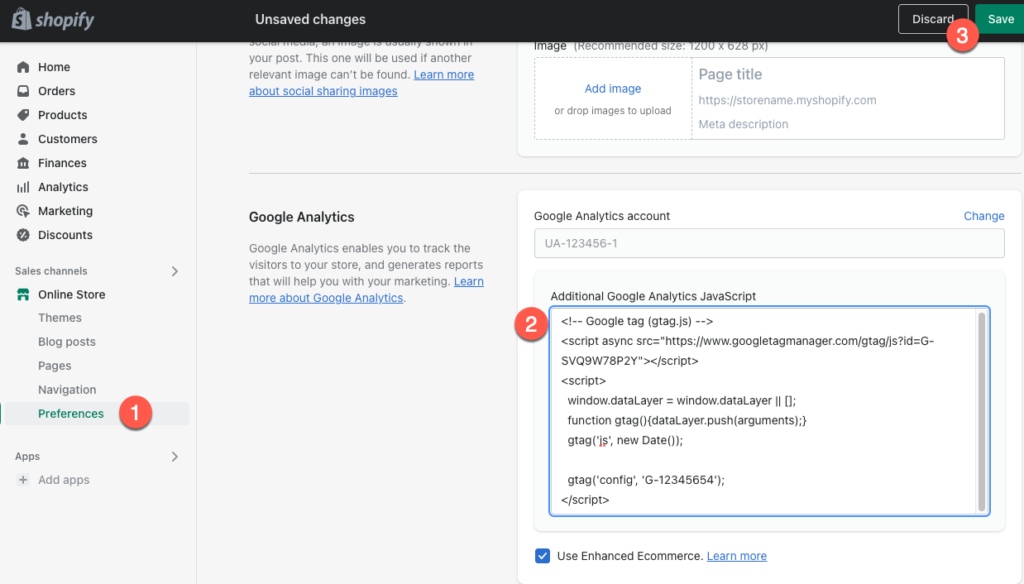This screenshot has width=1024, height=584.
Task: Open Navigation under Online Store
Action: [67, 389]
